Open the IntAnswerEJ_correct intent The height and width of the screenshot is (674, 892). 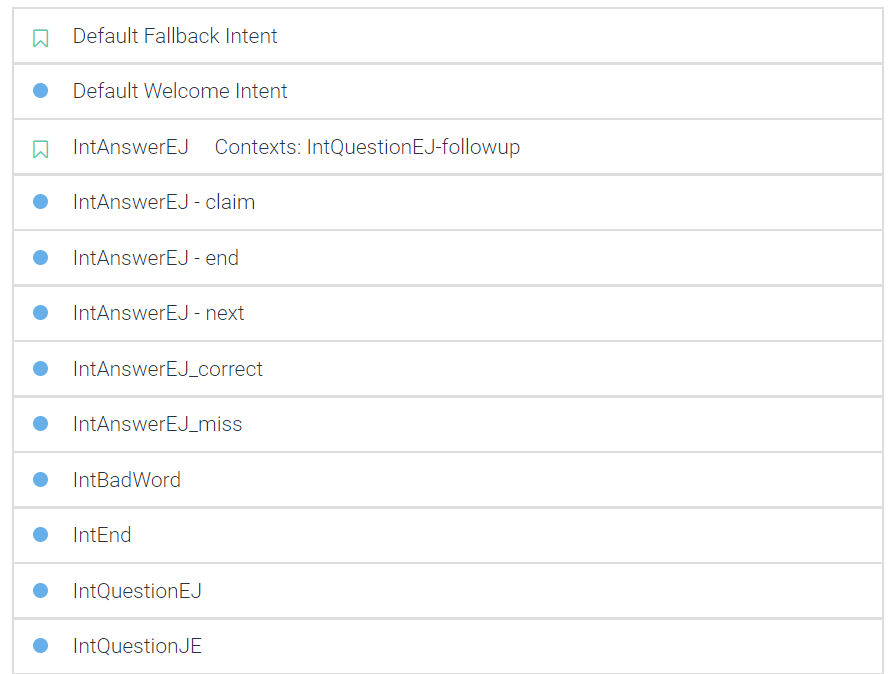point(168,369)
